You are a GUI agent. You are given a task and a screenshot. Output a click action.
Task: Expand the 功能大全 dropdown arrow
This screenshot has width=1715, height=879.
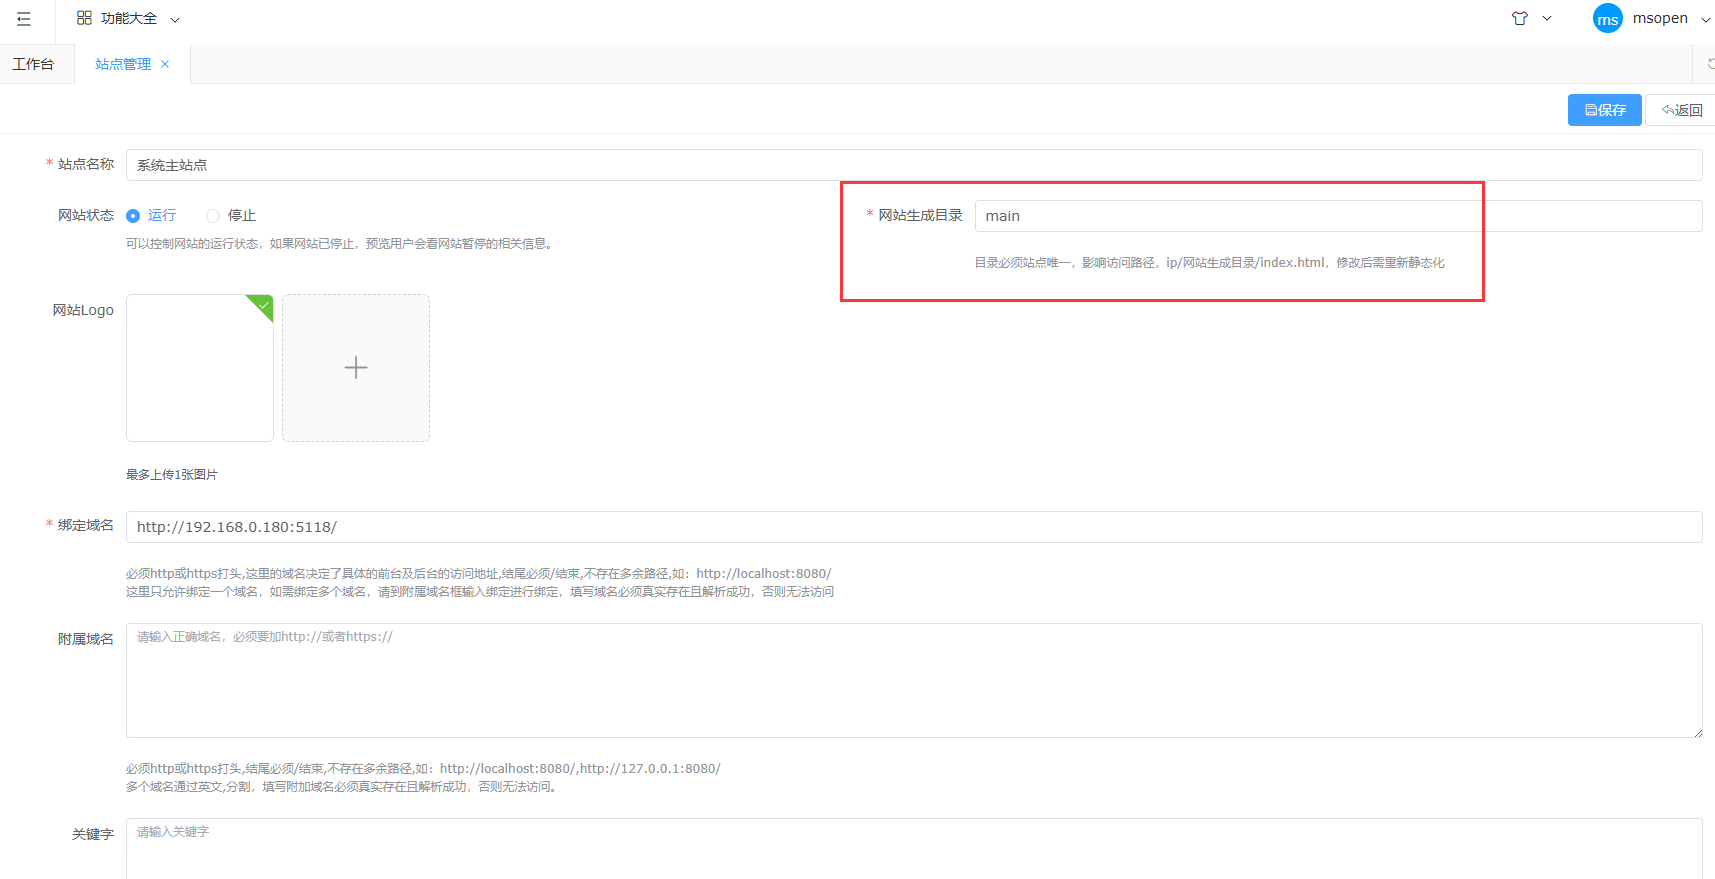tap(175, 20)
